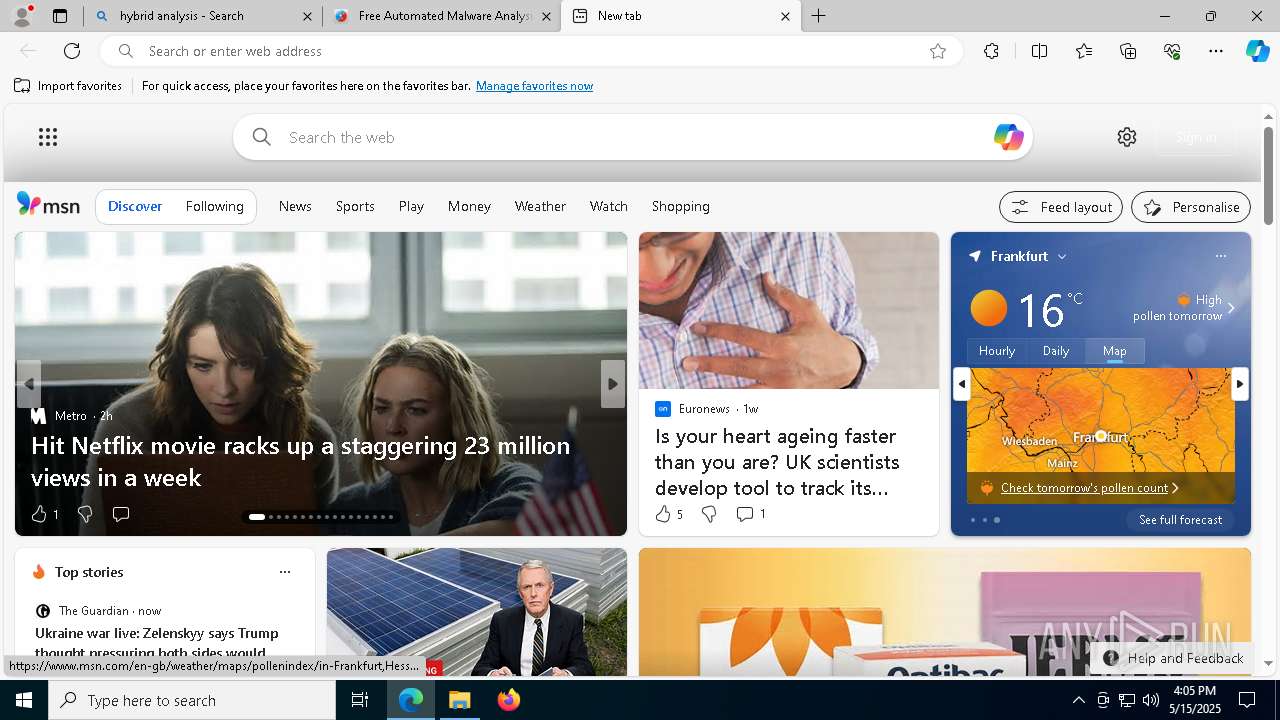Open Microsoft Edge from taskbar
The height and width of the screenshot is (720, 1280).
411,700
